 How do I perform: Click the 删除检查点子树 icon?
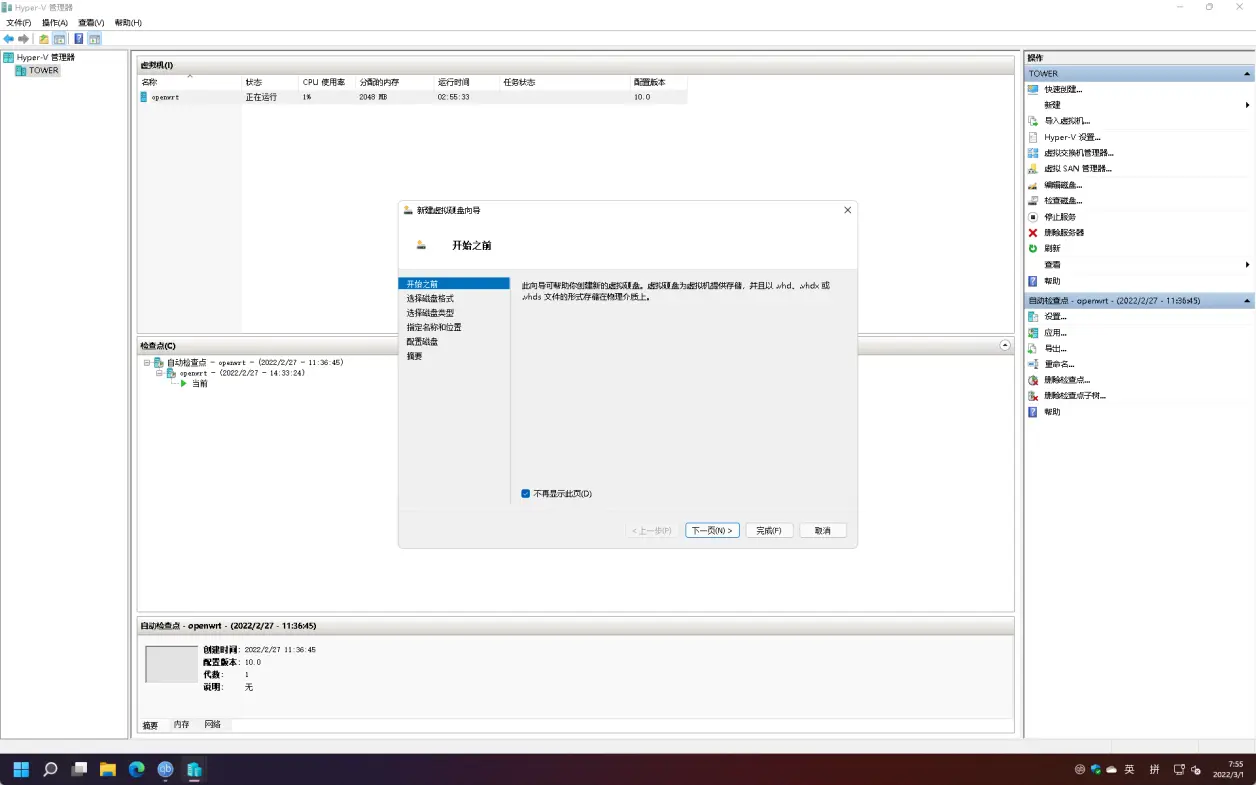point(1033,396)
